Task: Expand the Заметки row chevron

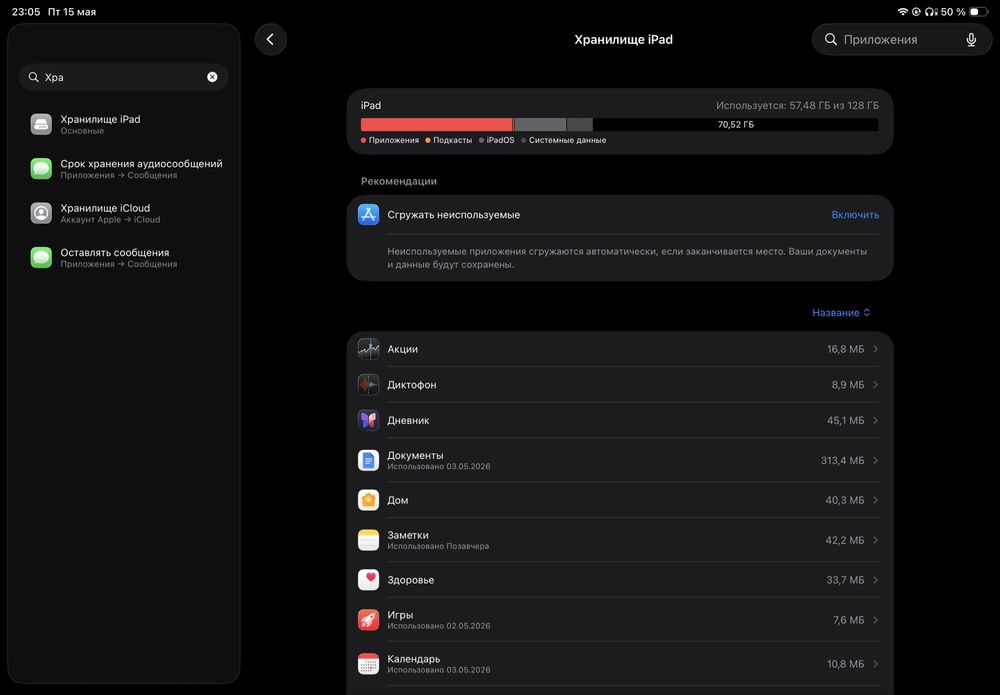Action: (876, 540)
